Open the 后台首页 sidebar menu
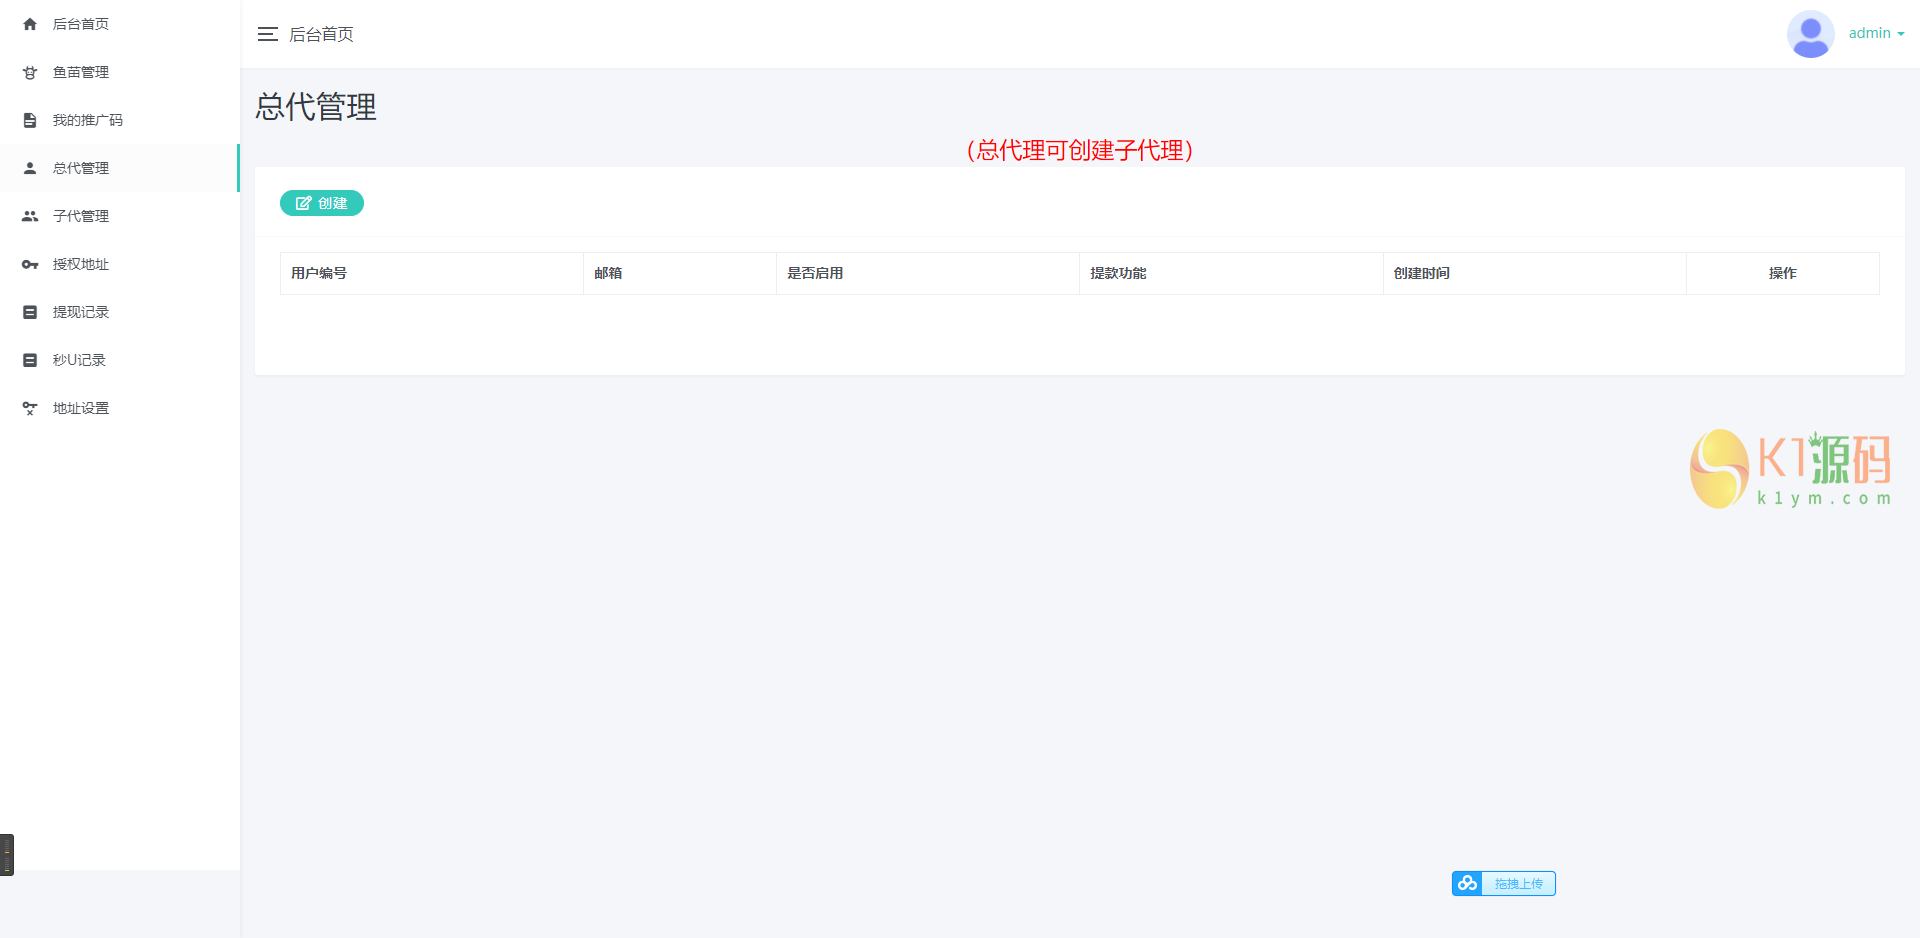 [120, 24]
